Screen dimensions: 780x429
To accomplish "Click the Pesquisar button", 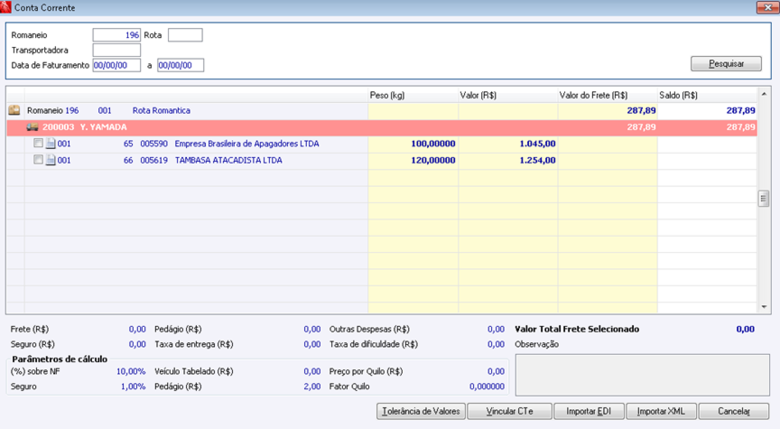I will (x=726, y=64).
